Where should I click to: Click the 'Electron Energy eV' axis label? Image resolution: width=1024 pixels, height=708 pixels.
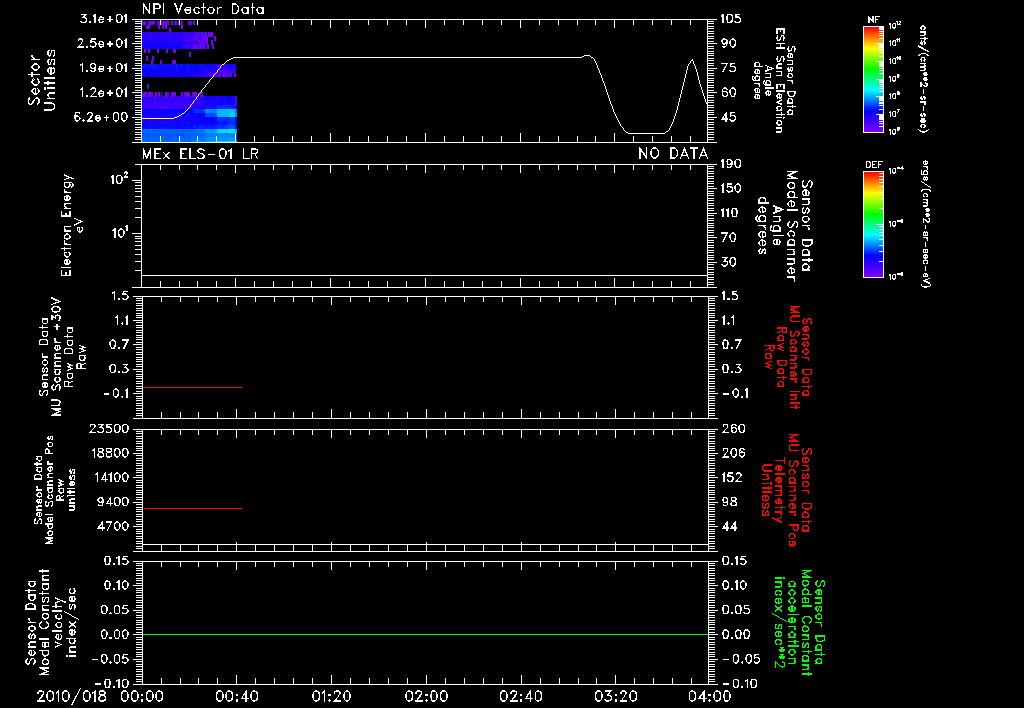72,225
